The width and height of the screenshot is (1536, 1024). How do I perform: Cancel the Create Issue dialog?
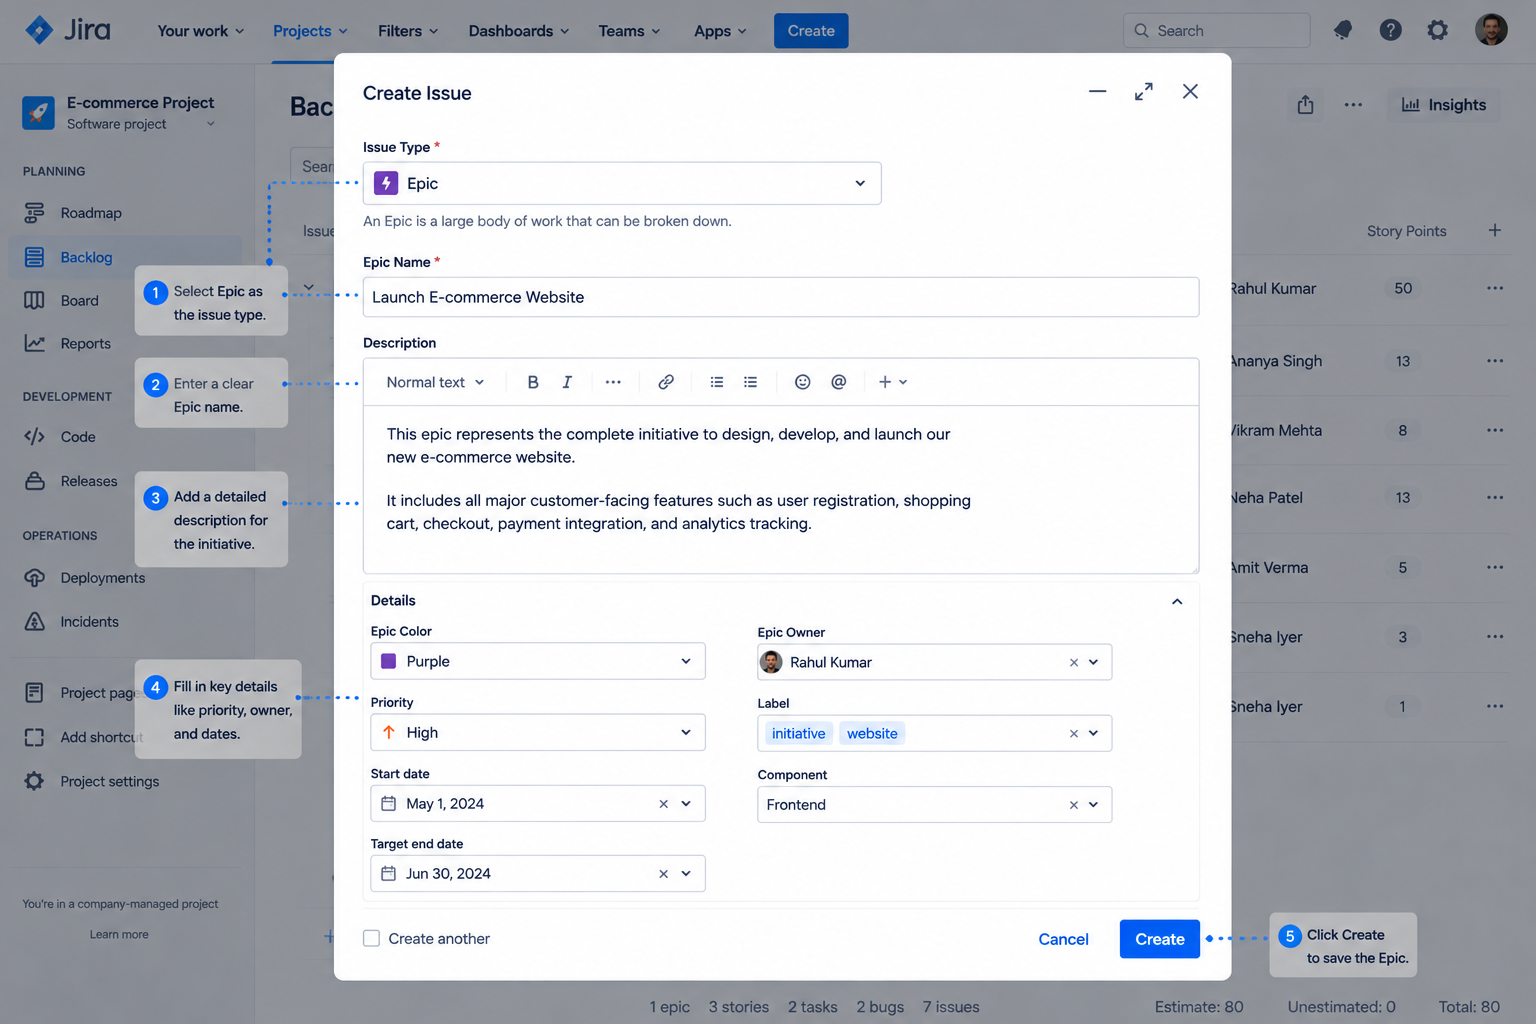coord(1063,939)
